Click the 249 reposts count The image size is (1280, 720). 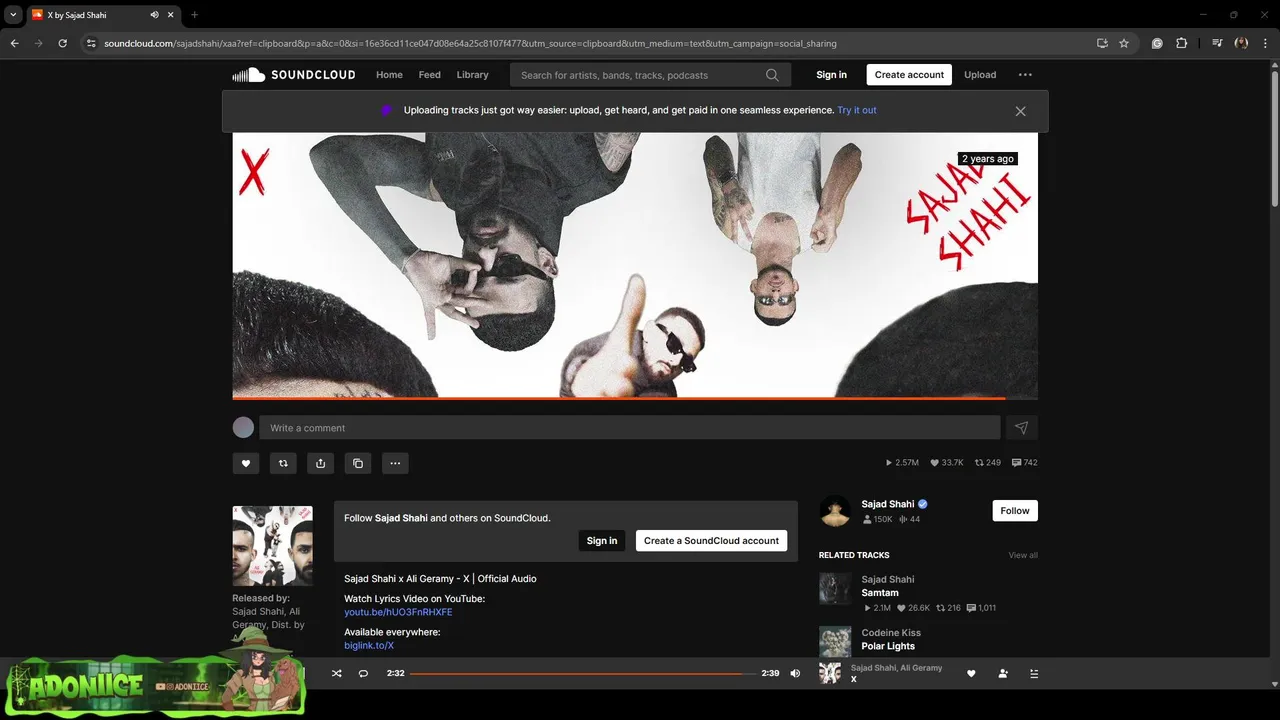coord(988,463)
